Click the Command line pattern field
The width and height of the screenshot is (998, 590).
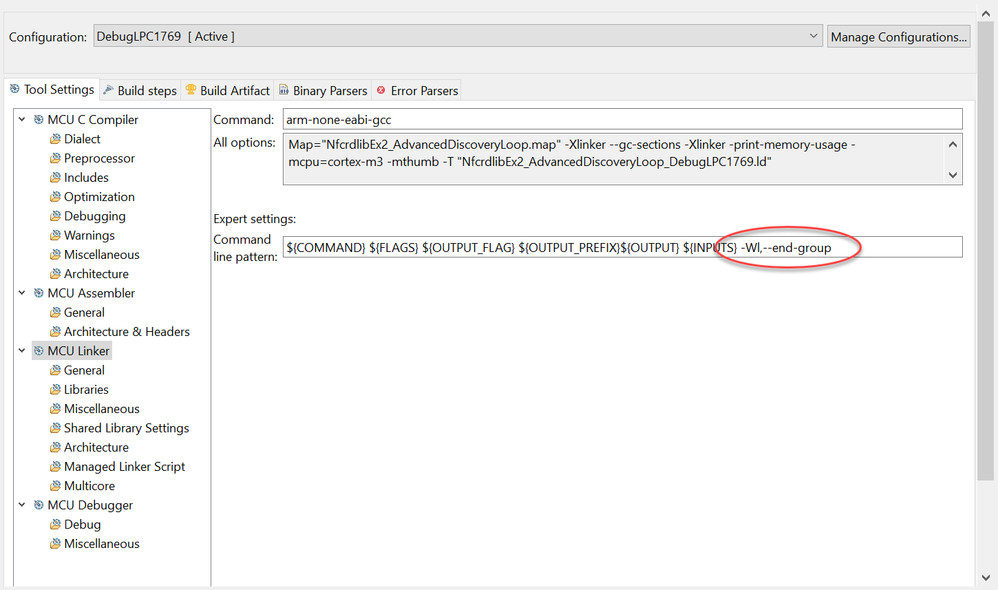(x=622, y=247)
